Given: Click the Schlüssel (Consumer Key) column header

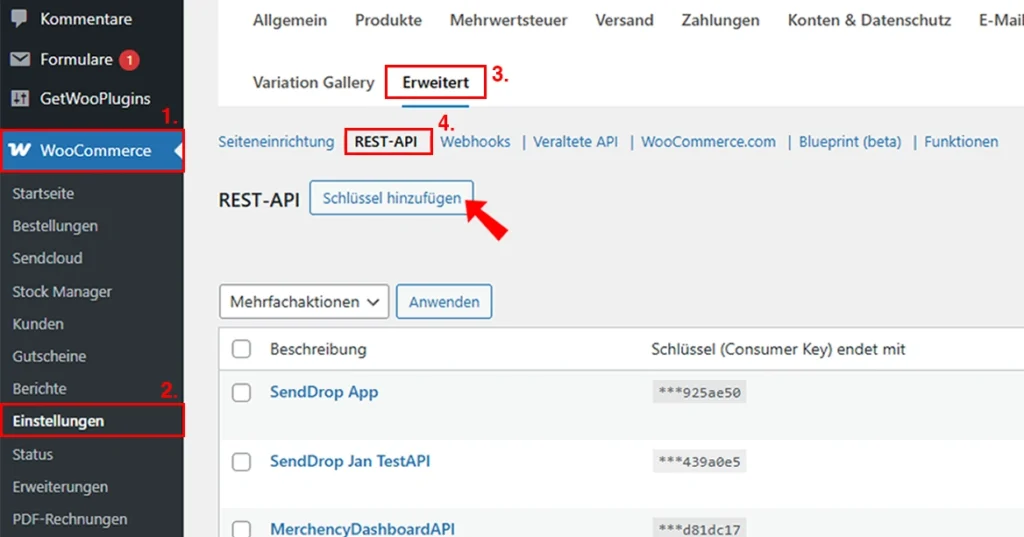Looking at the screenshot, I should click(x=778, y=350).
